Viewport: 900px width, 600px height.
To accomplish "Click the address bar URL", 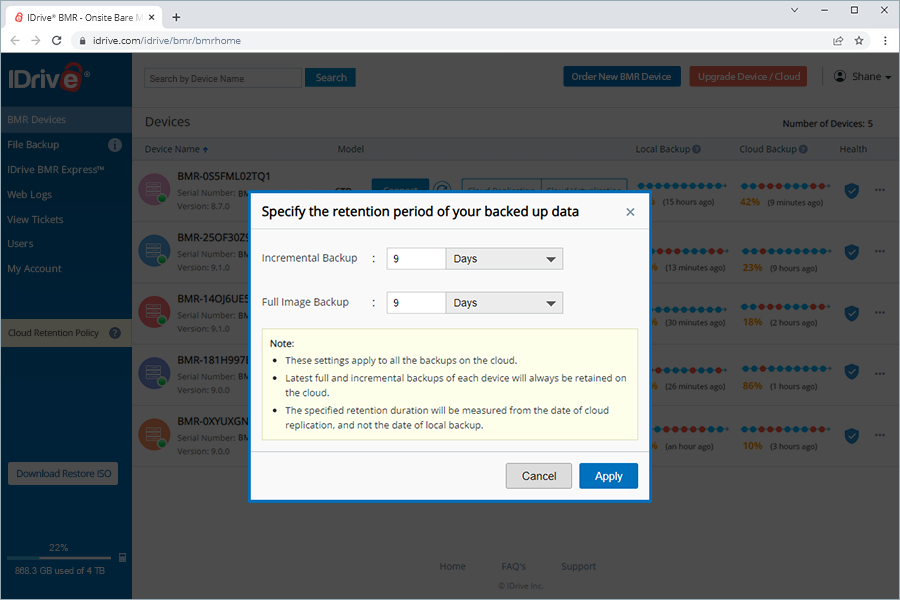I will [167, 41].
